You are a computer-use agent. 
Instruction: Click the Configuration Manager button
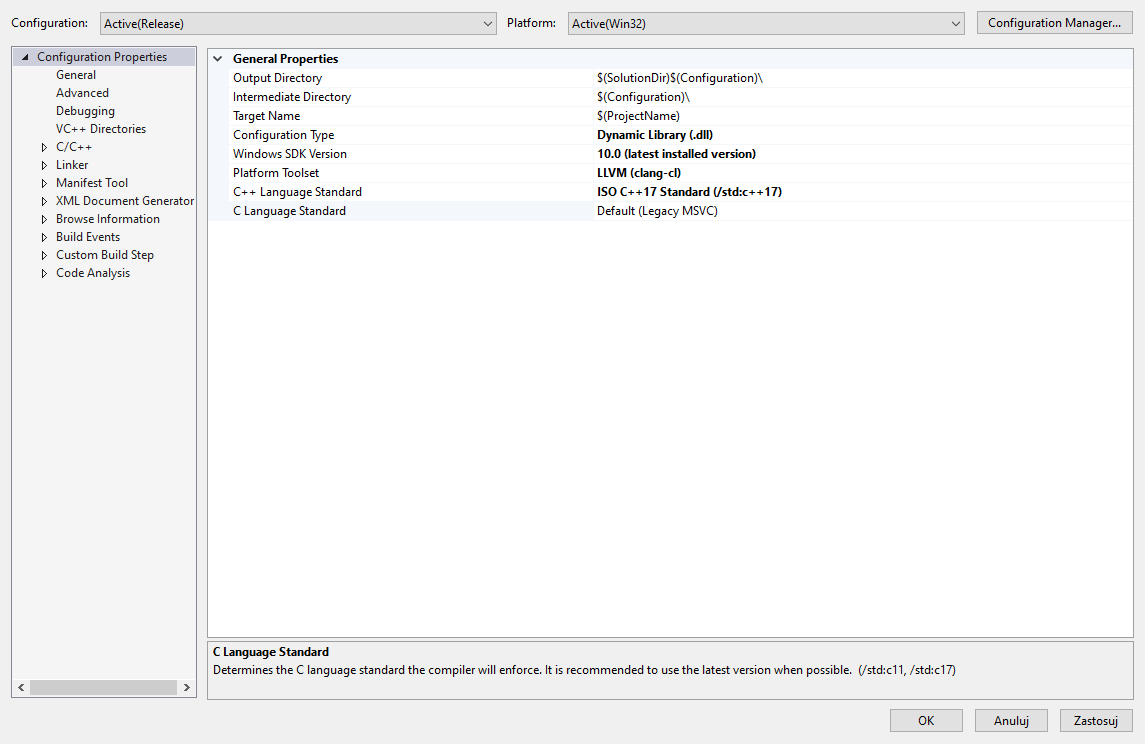[x=1053, y=23]
